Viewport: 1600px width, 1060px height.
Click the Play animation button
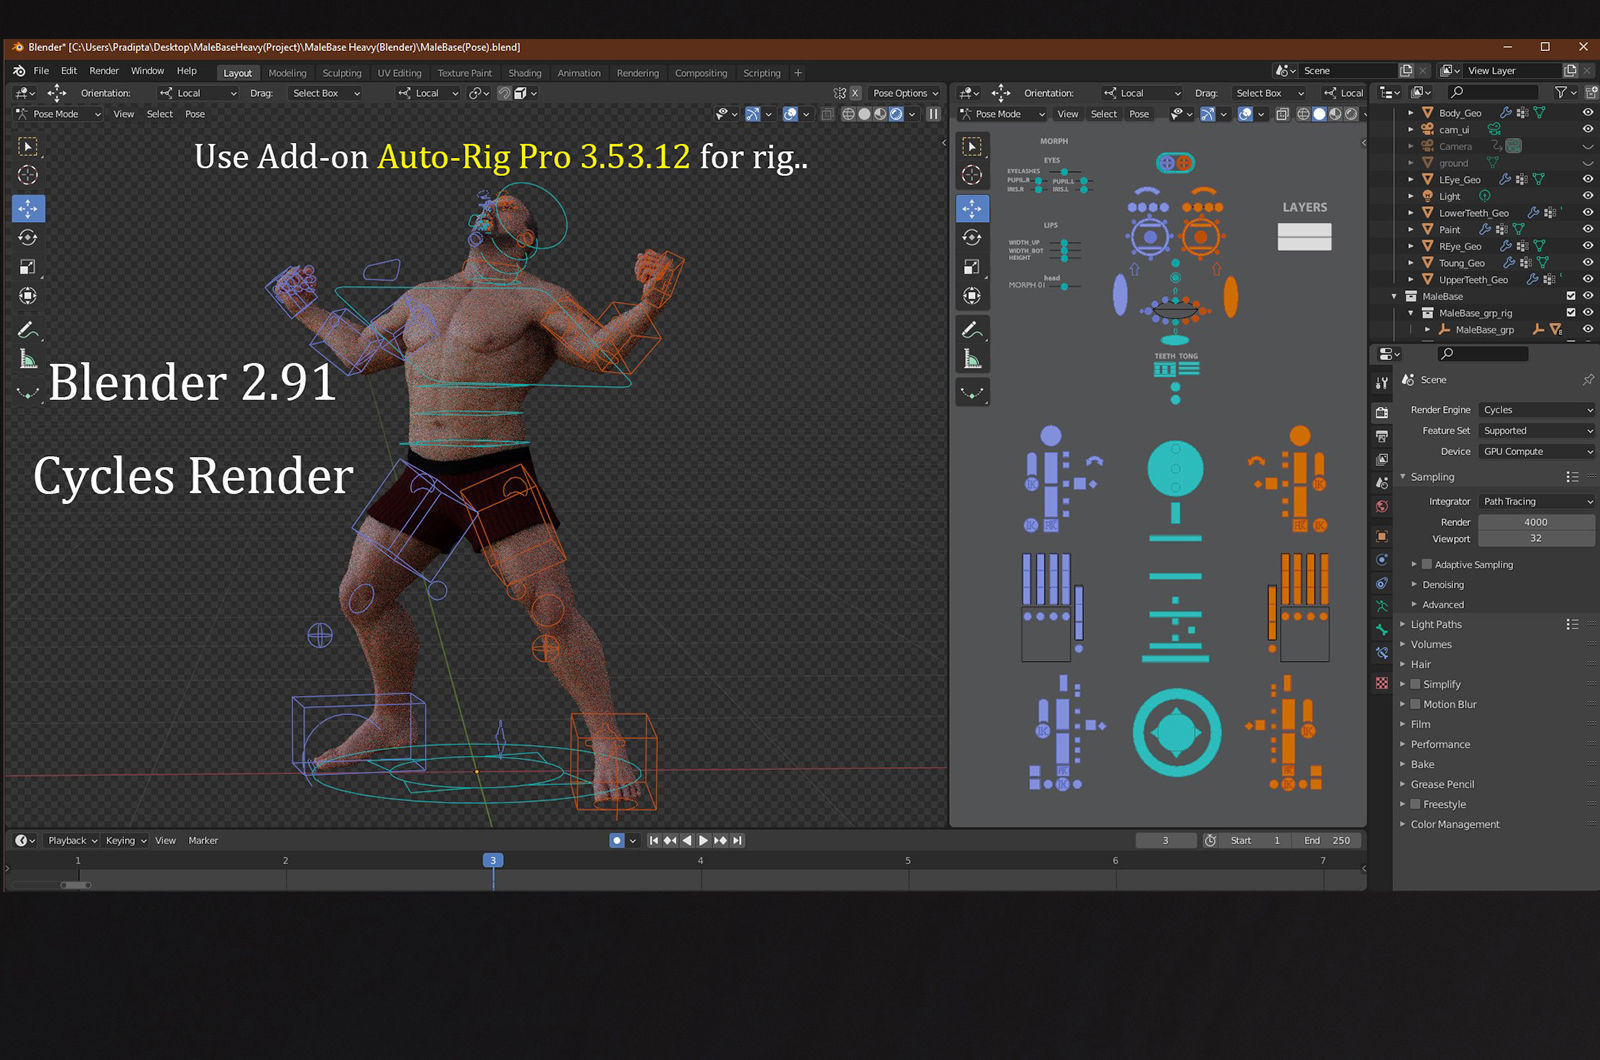[x=703, y=841]
